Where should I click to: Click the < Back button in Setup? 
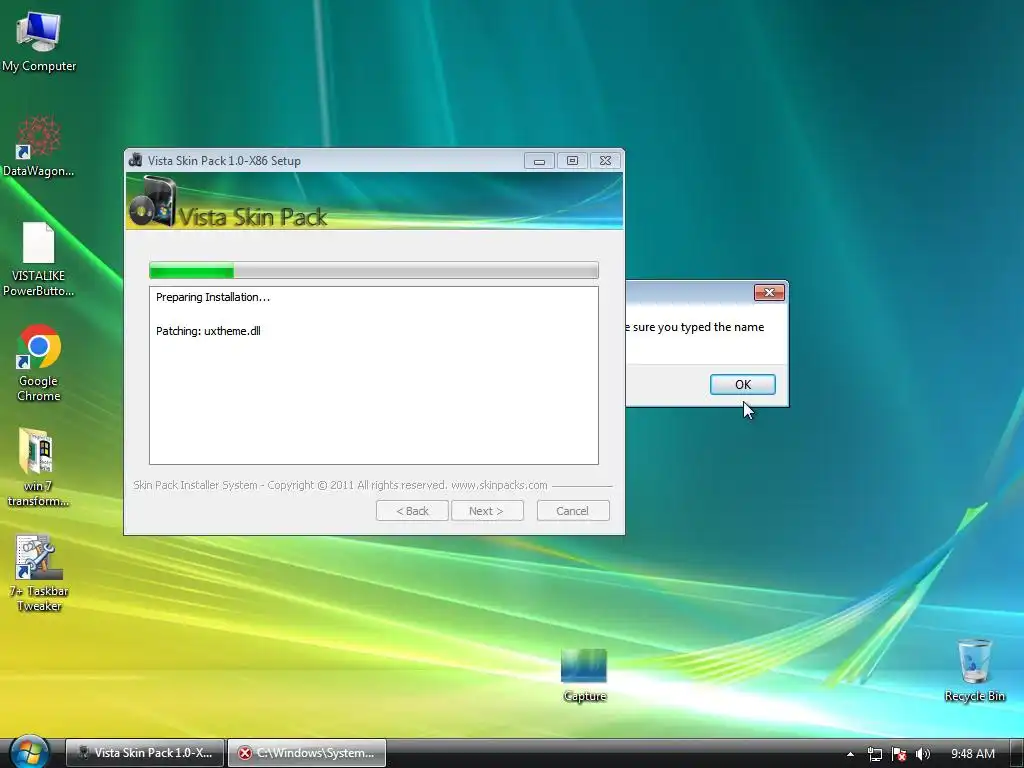412,511
